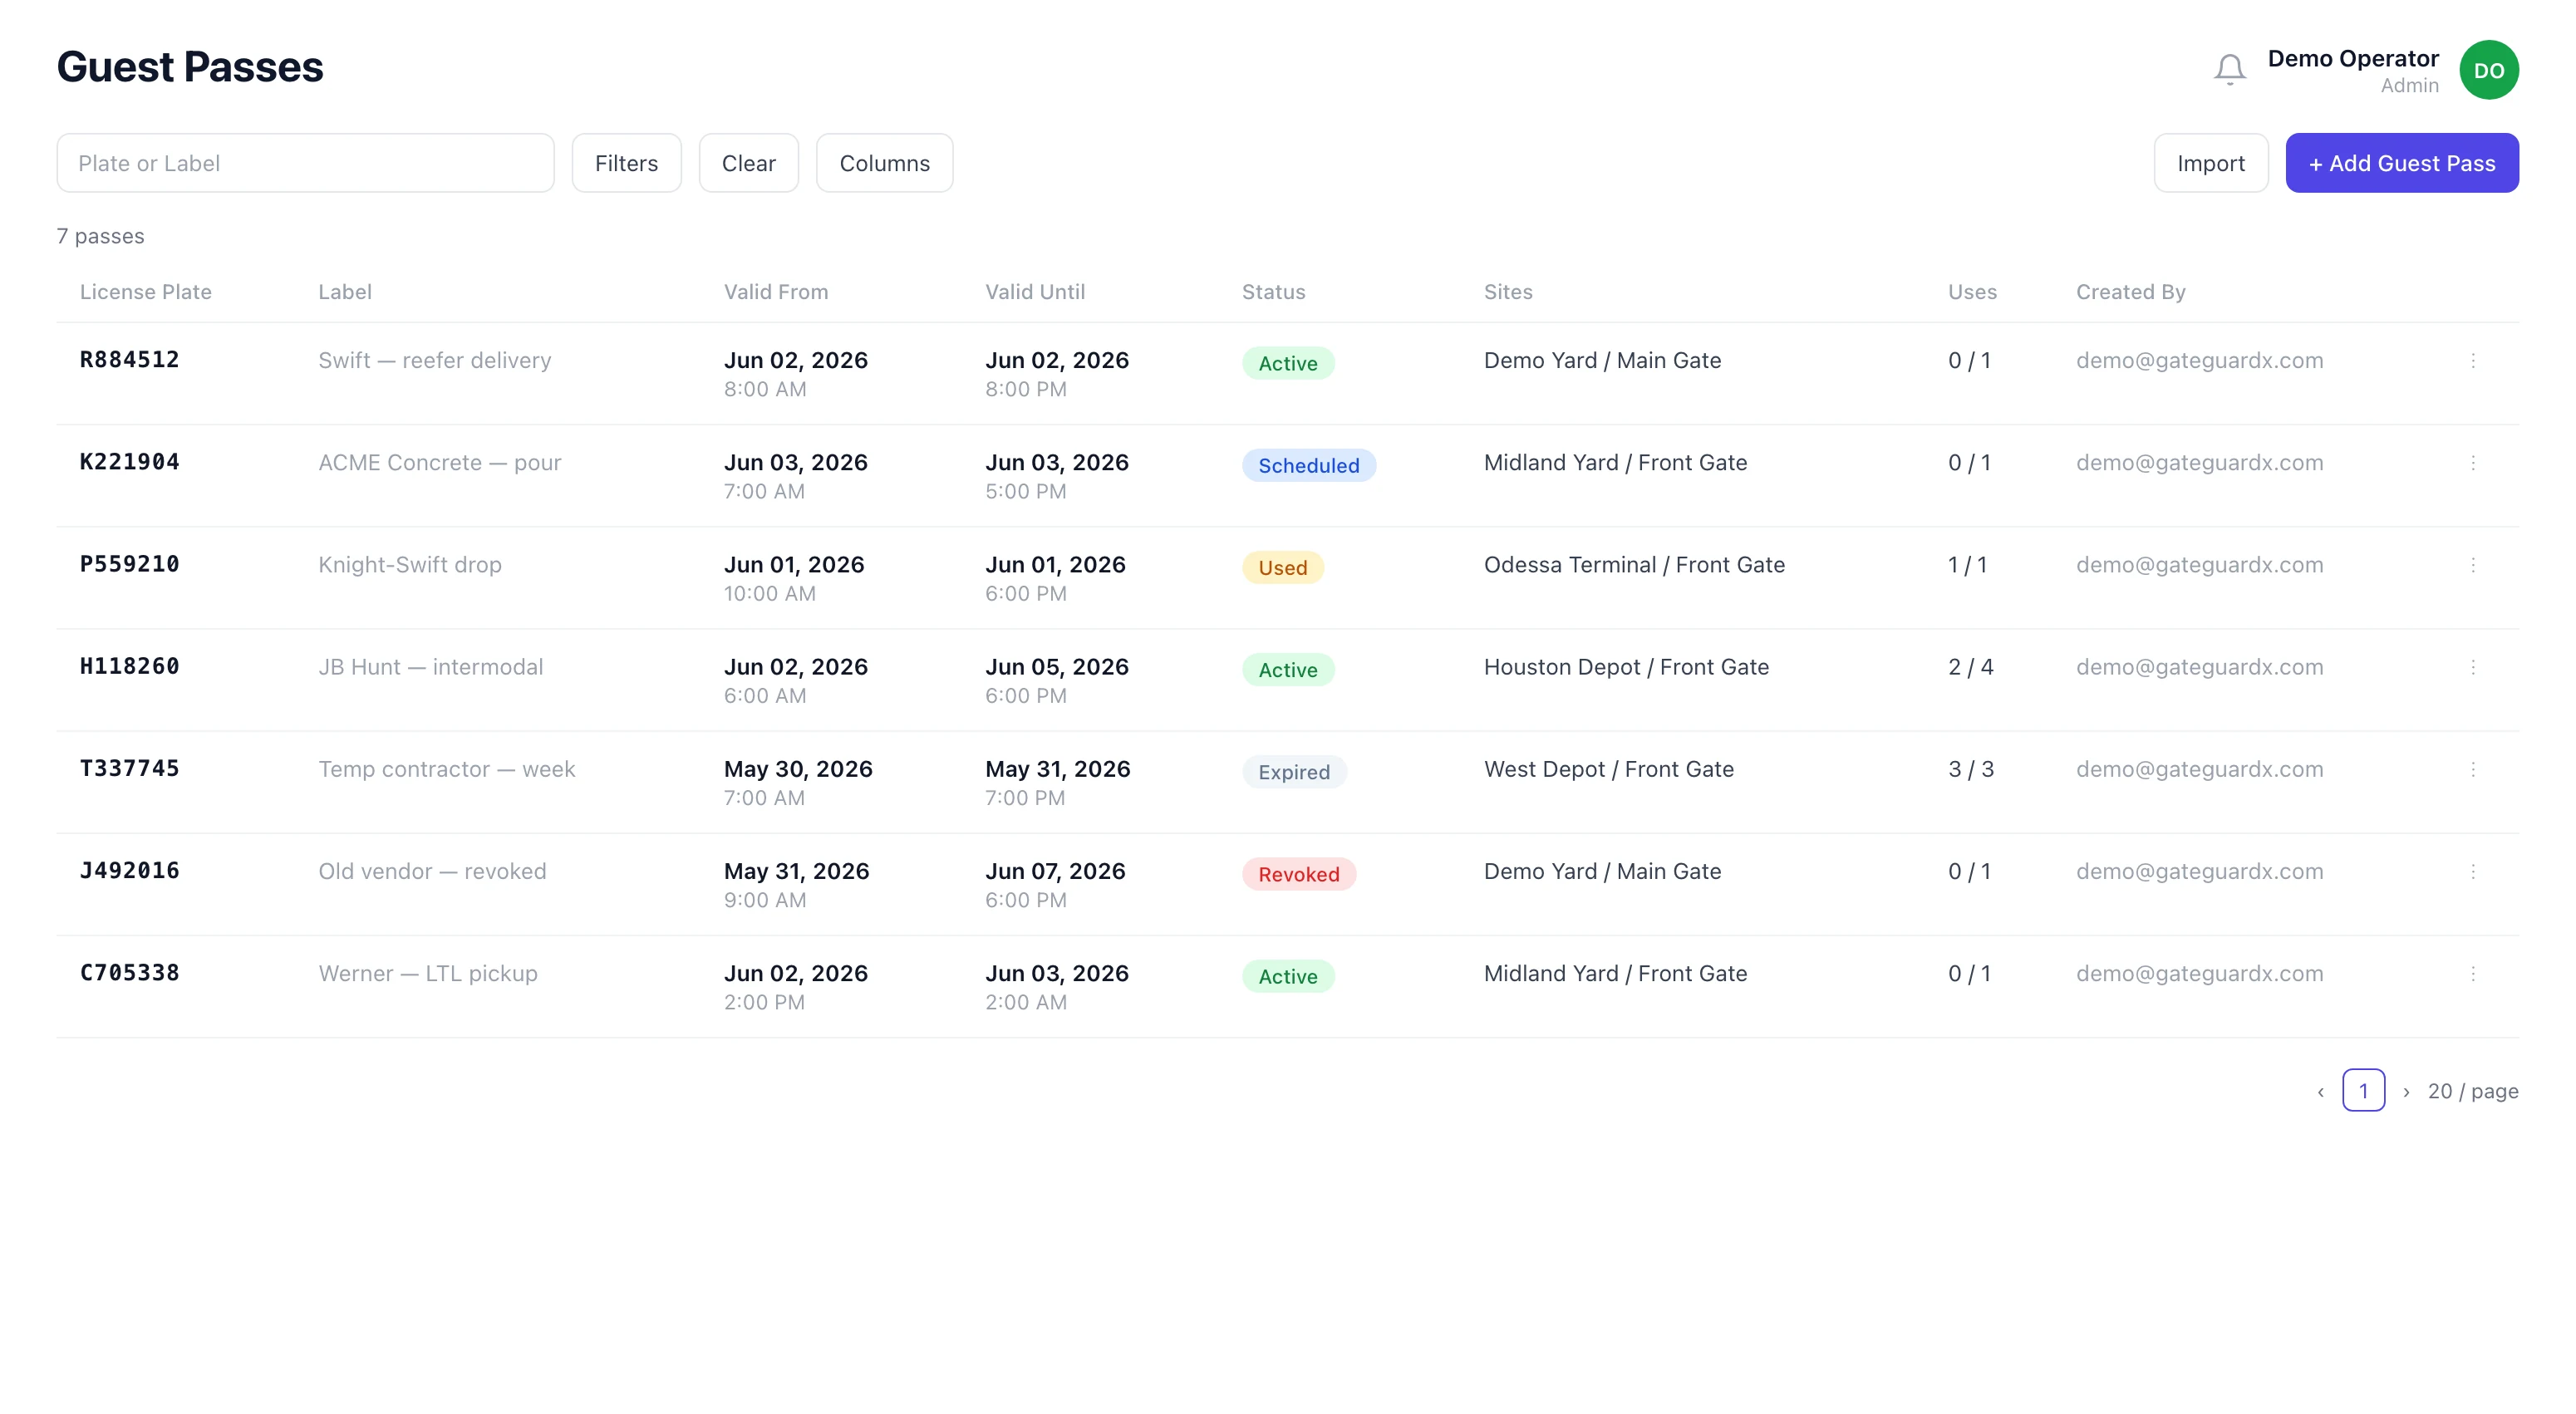This screenshot has width=2576, height=1414.
Task: Click label Swift — reefer delivery
Action: 434,360
